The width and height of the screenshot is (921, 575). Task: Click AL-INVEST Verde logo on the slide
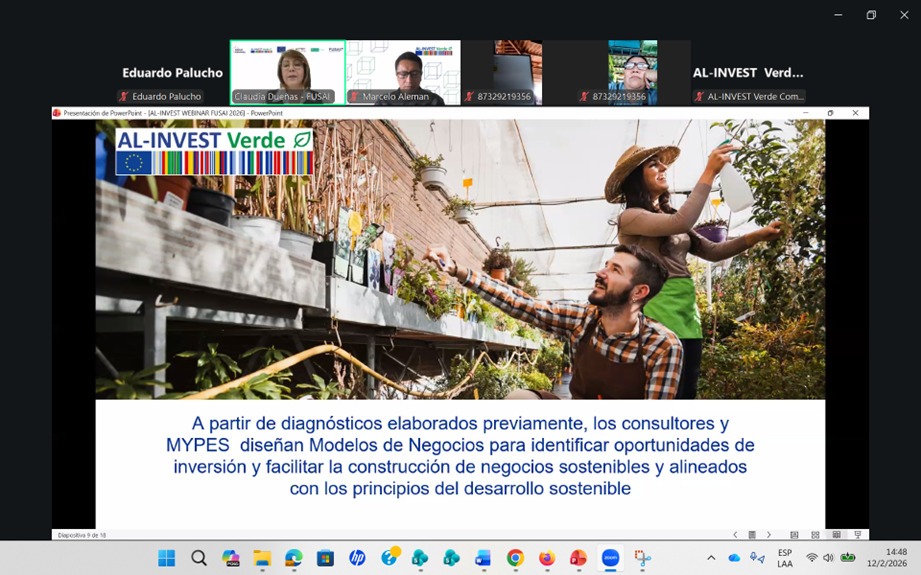(214, 152)
